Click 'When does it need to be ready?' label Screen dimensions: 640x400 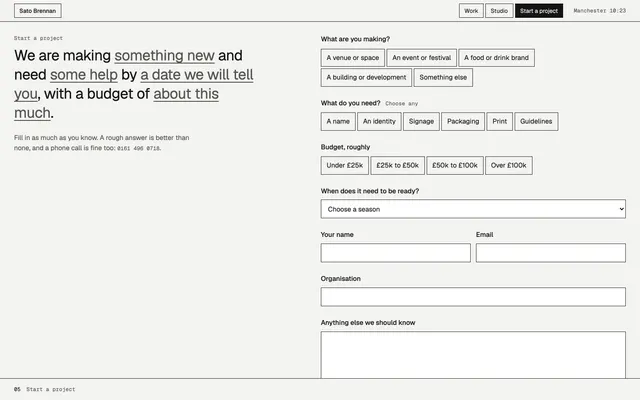pos(370,191)
